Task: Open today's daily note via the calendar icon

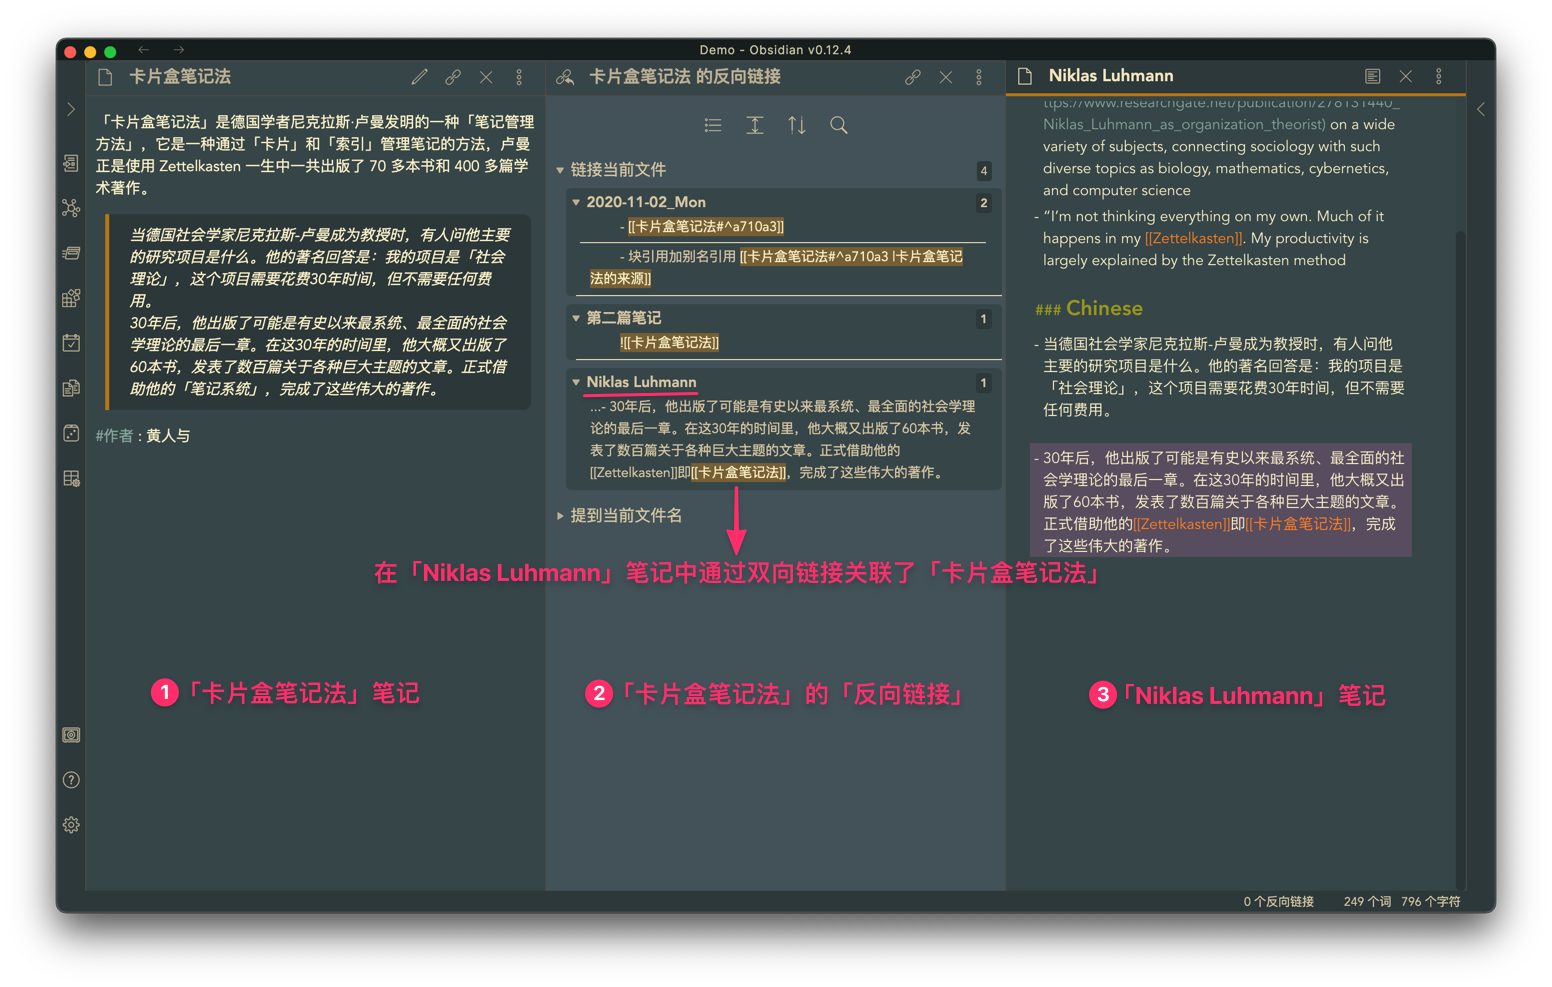Action: click(x=71, y=343)
